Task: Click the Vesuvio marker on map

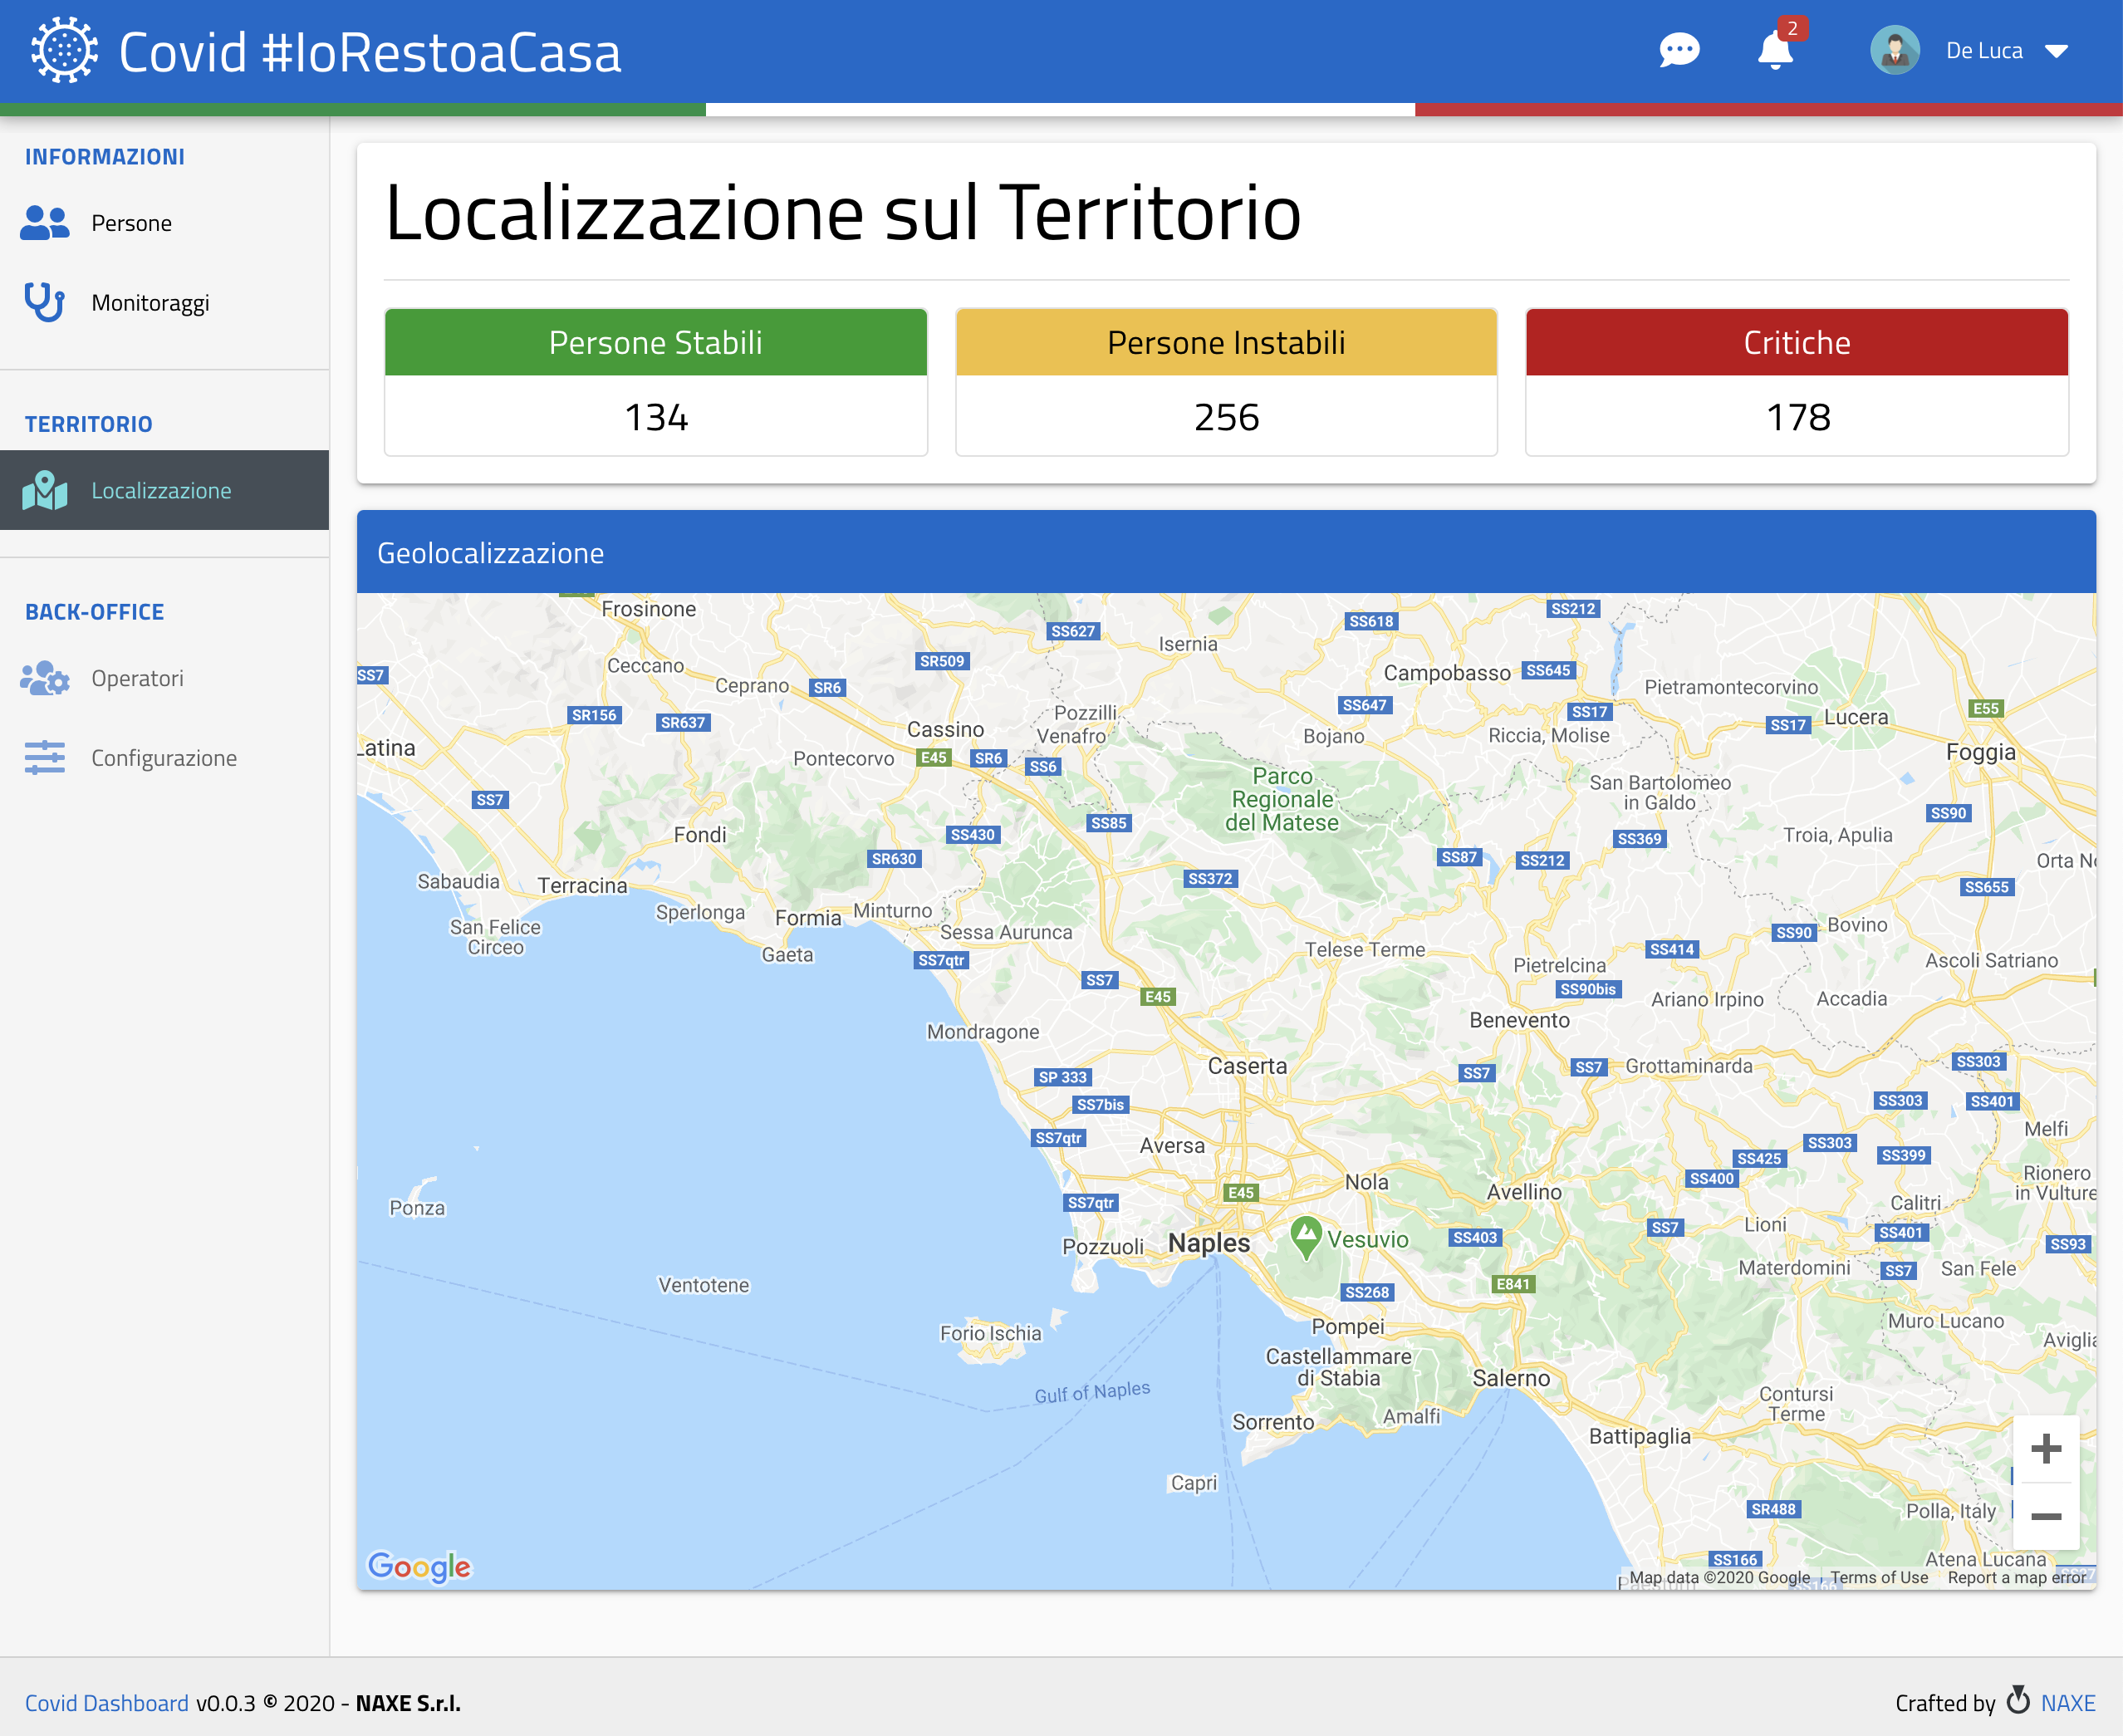Action: (1306, 1236)
